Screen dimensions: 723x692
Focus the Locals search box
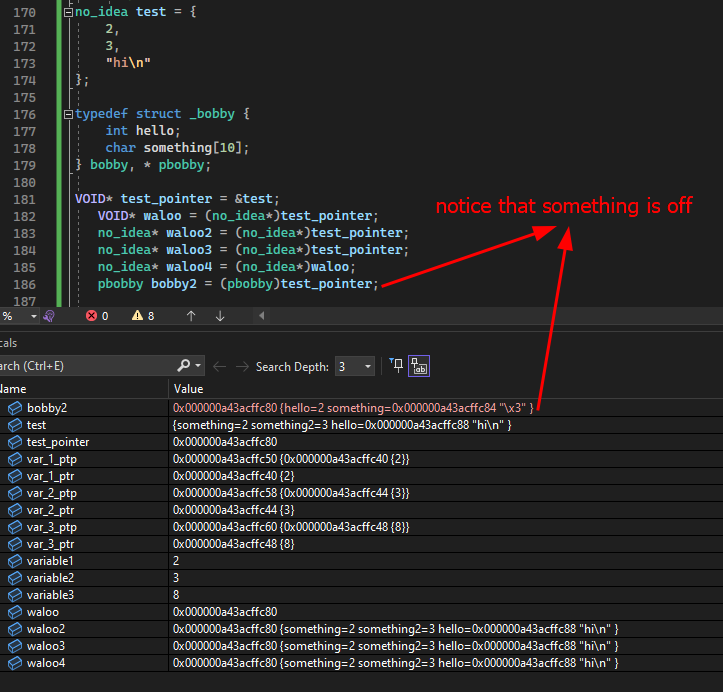[x=87, y=366]
